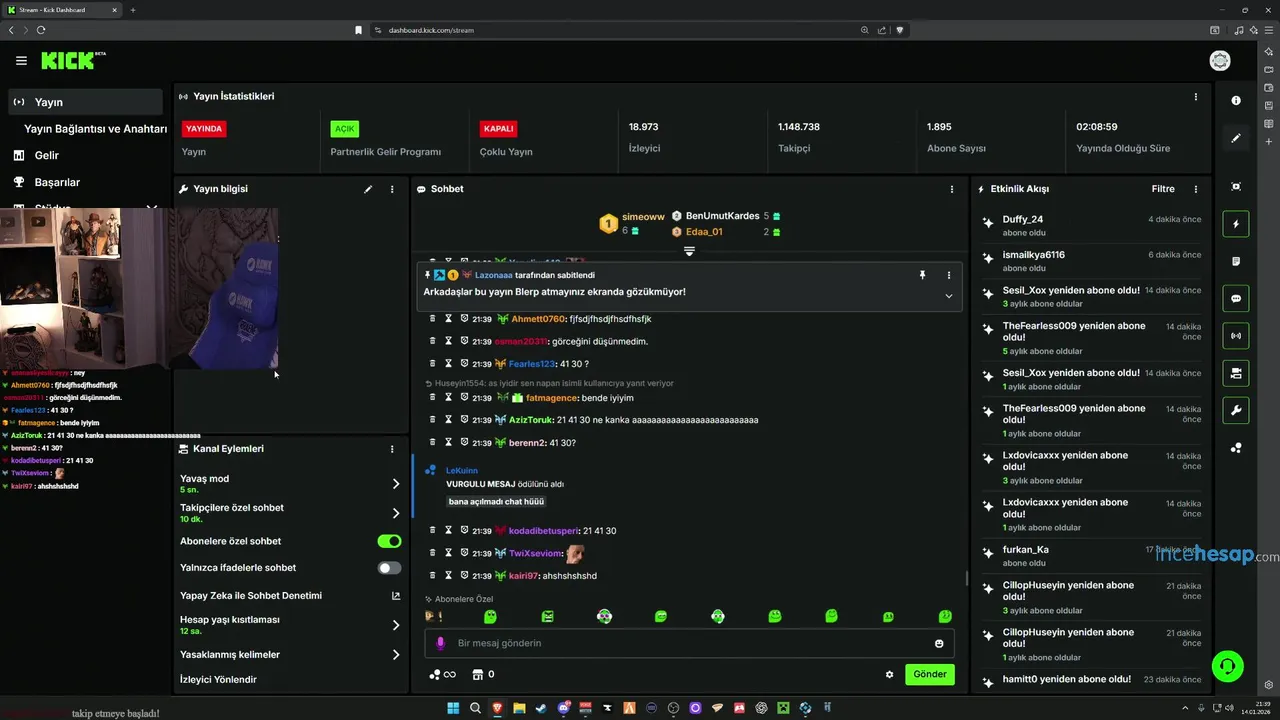Expand Hesap yaşı kısıtlaması settings
This screenshot has width=1280, height=720.
tap(396, 625)
